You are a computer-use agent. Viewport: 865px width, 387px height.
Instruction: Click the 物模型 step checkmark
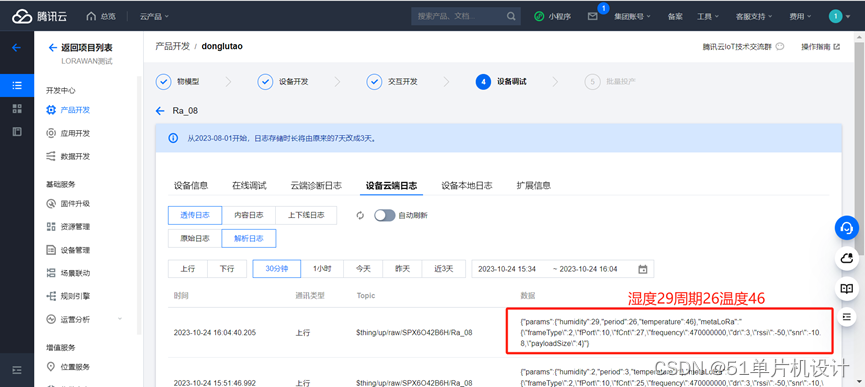[164, 82]
